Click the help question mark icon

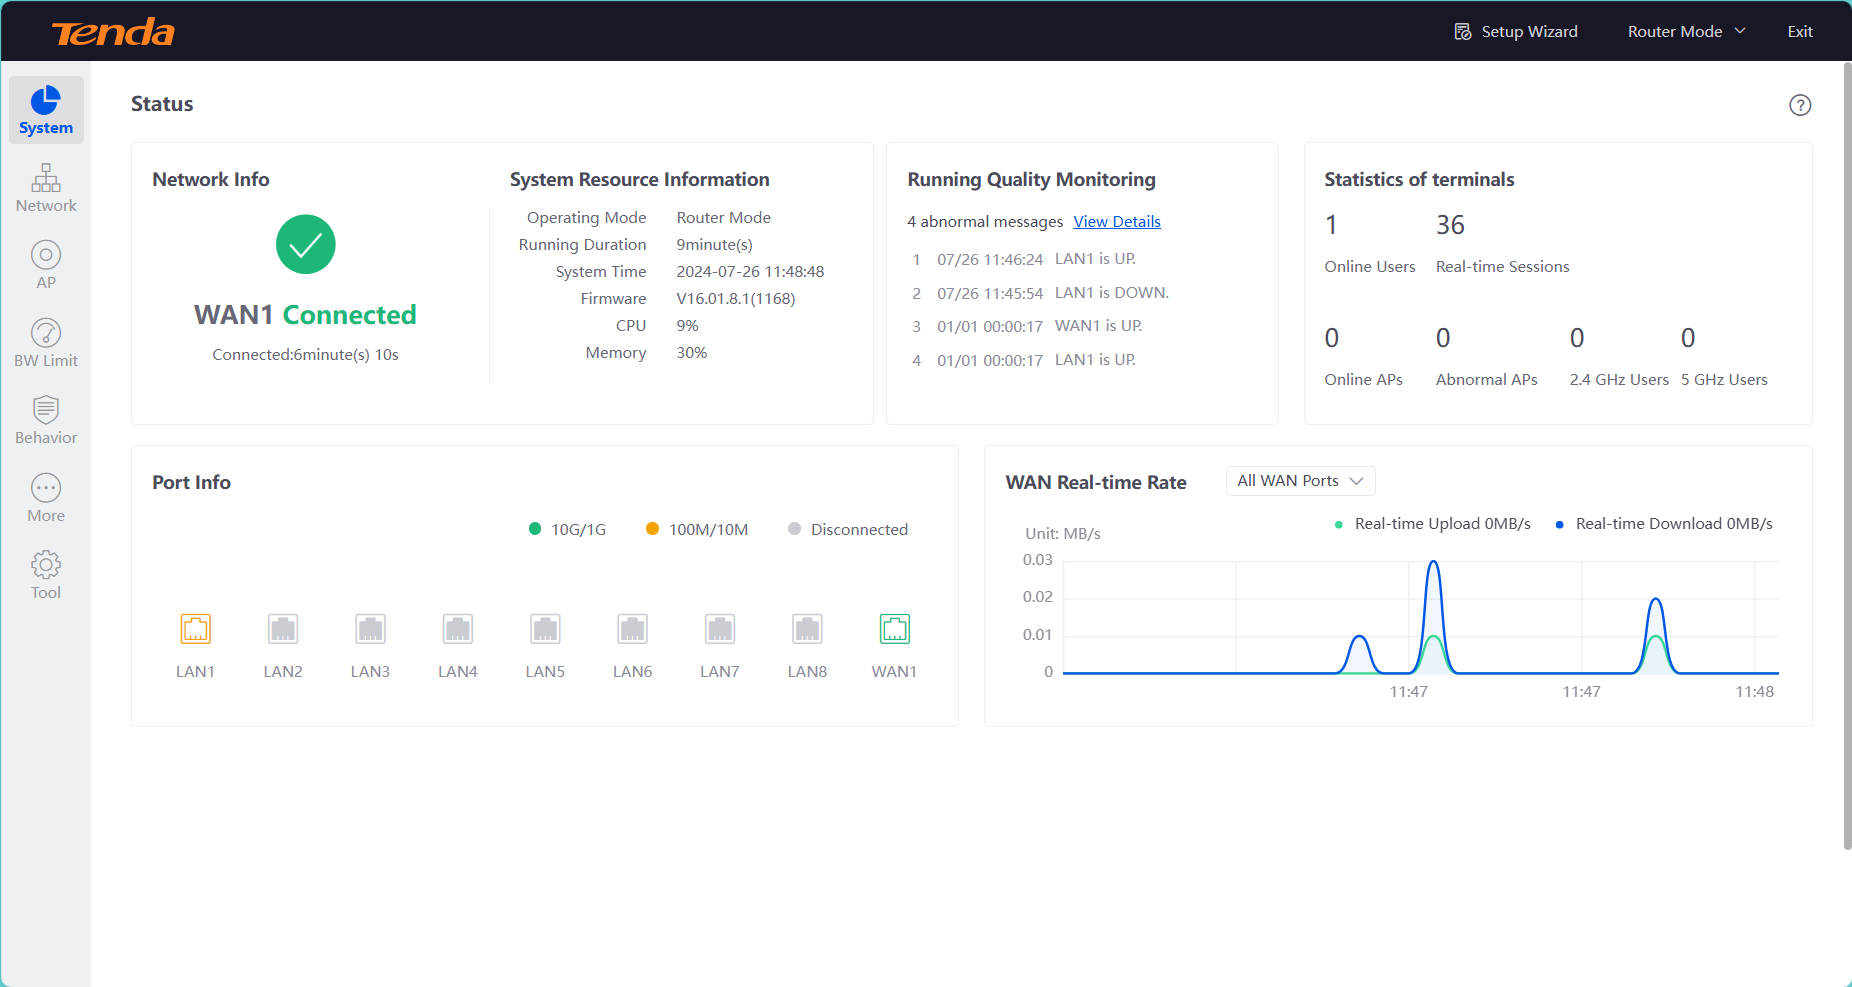1799,105
